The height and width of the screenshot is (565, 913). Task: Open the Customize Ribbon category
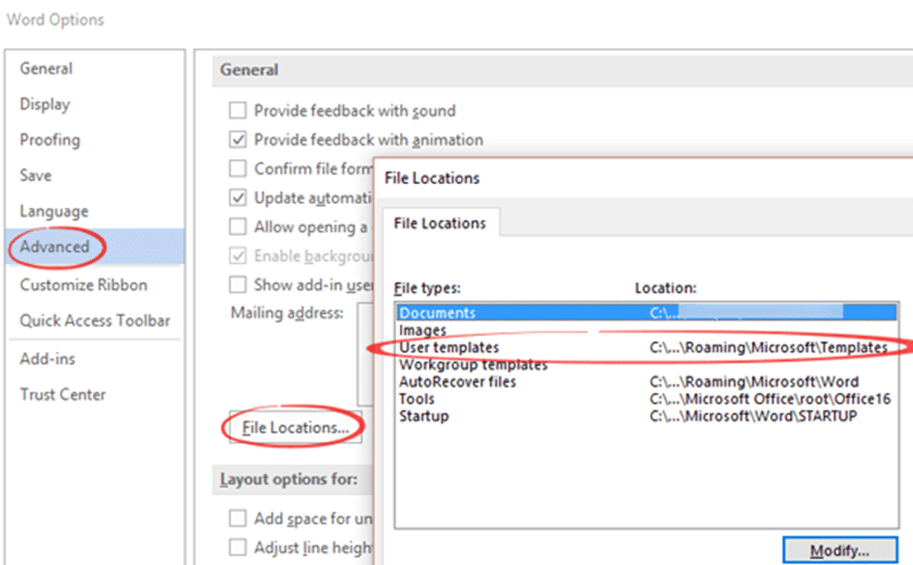tap(83, 285)
